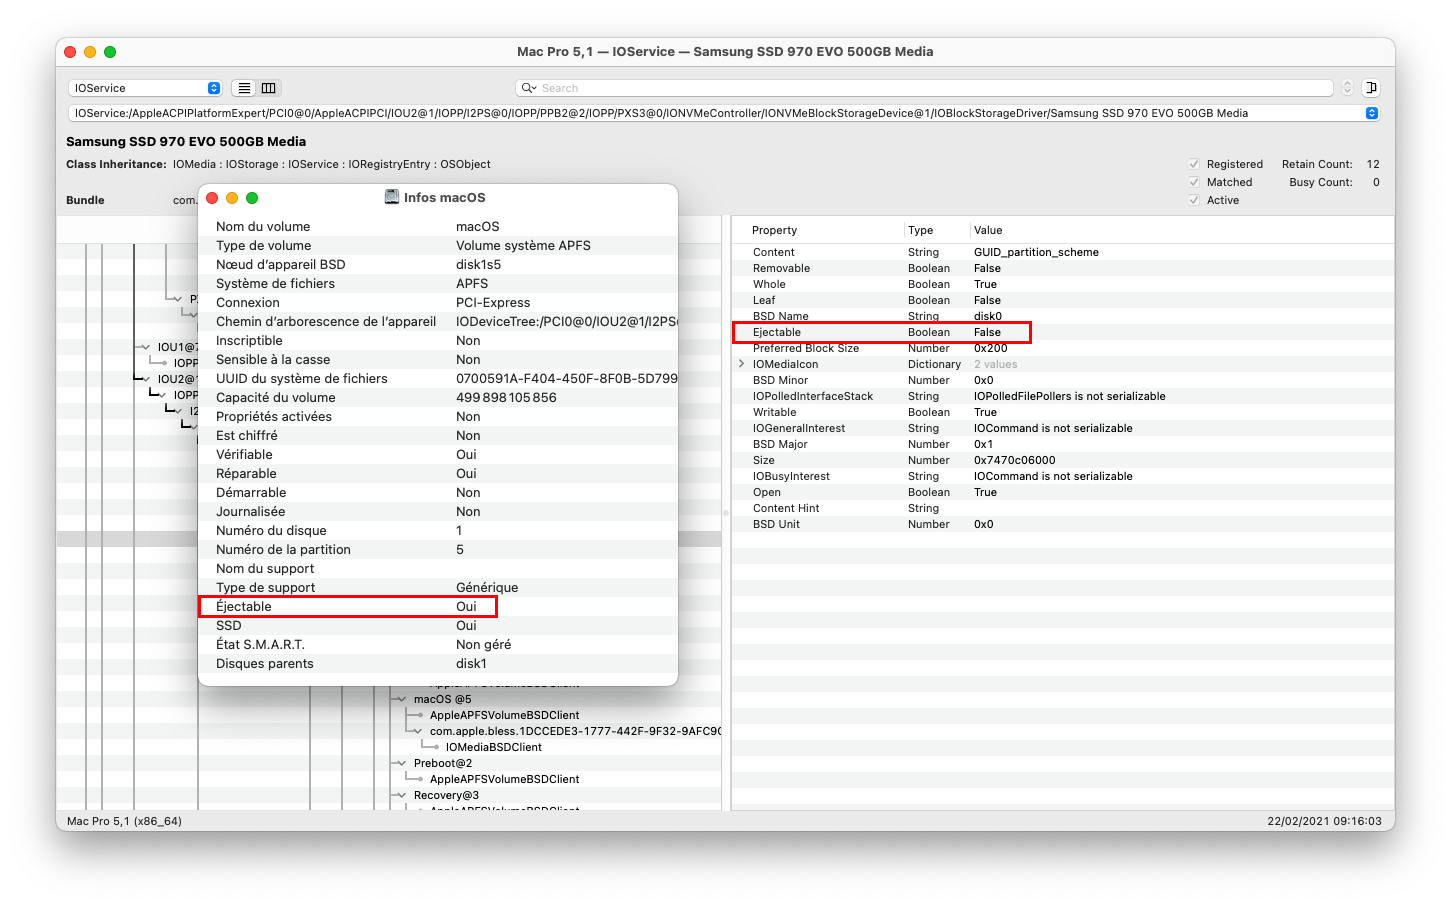1451x905 pixels.
Task: Sort by the Type column header
Action: (x=920, y=230)
